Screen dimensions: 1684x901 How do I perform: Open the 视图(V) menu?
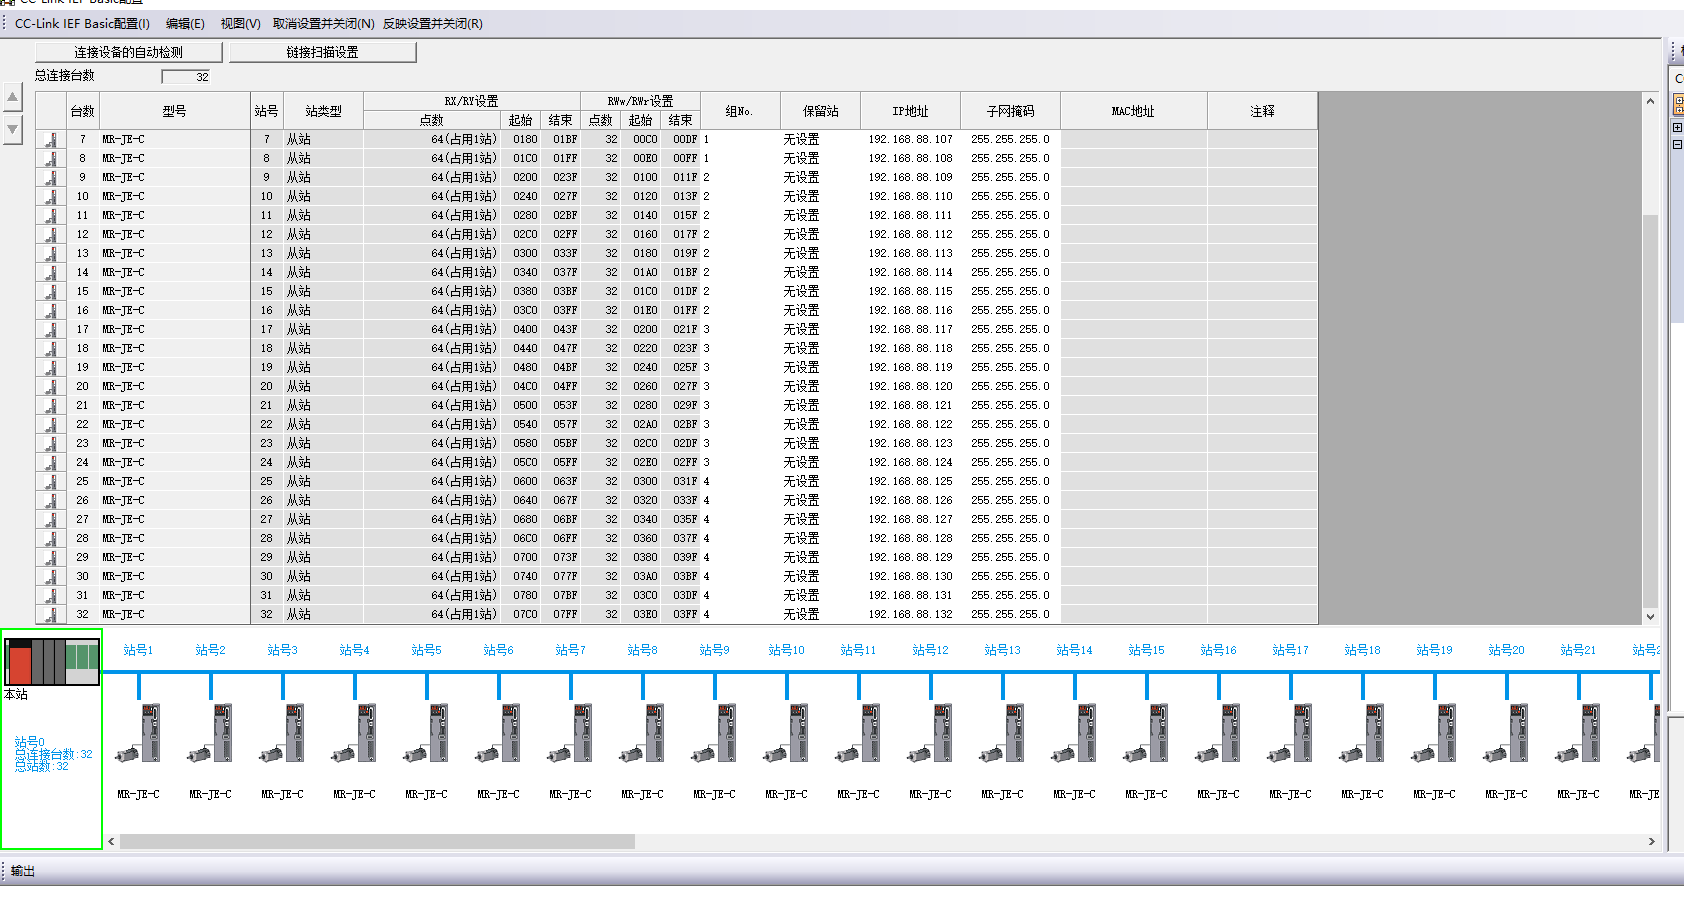coord(240,23)
